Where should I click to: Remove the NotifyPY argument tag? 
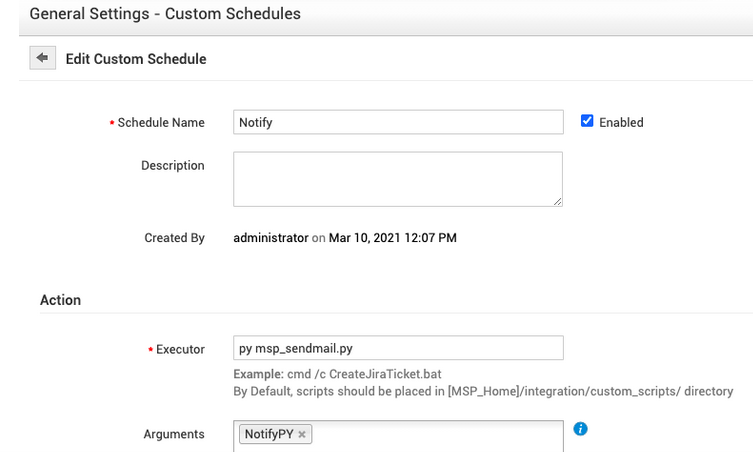click(302, 435)
